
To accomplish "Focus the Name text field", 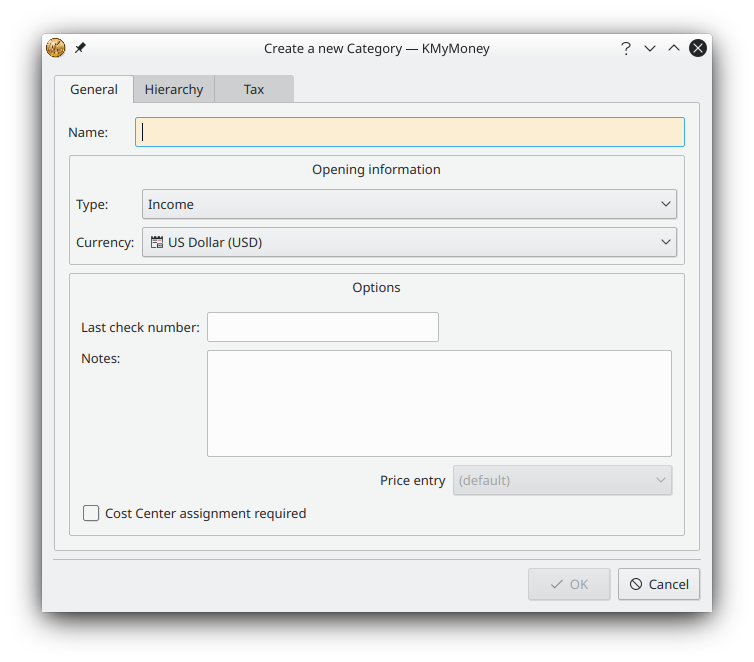I will coord(410,132).
